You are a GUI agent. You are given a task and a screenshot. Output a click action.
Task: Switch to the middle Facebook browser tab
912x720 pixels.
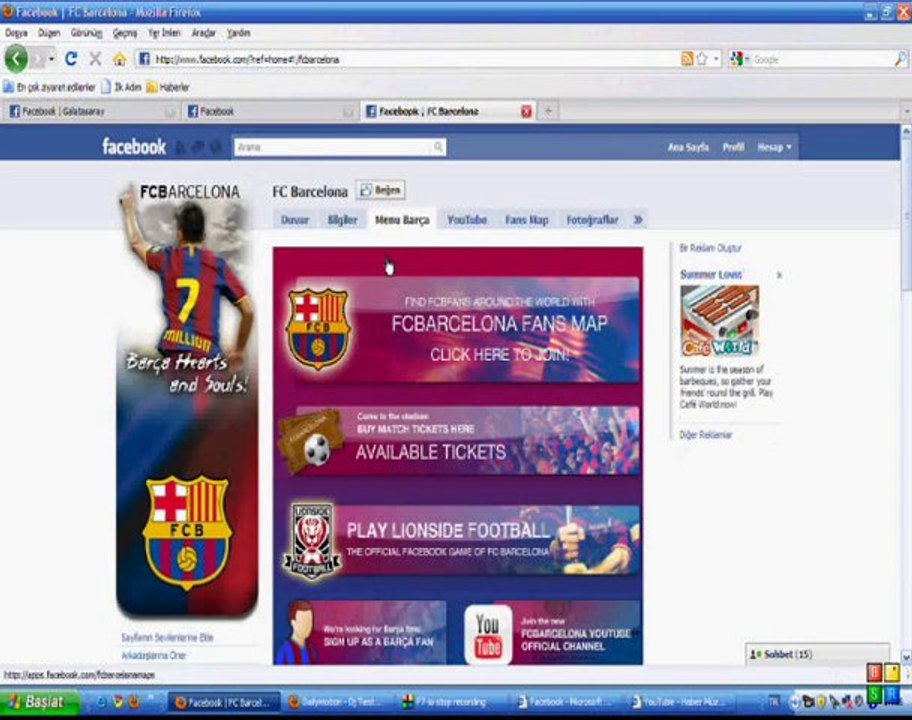(x=269, y=111)
